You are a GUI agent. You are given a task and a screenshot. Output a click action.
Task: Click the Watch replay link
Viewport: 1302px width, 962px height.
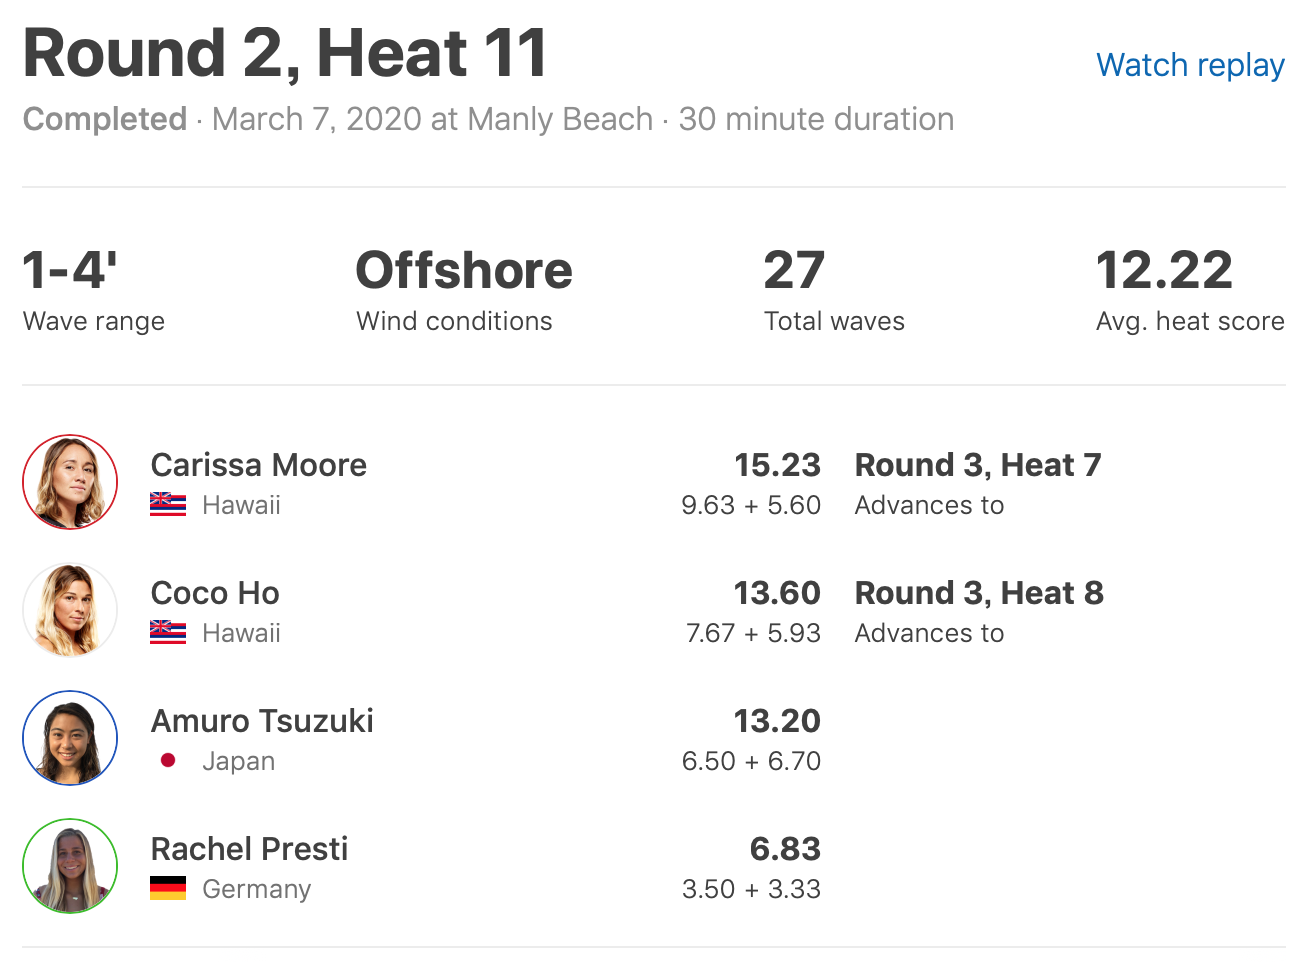pyautogui.click(x=1189, y=65)
